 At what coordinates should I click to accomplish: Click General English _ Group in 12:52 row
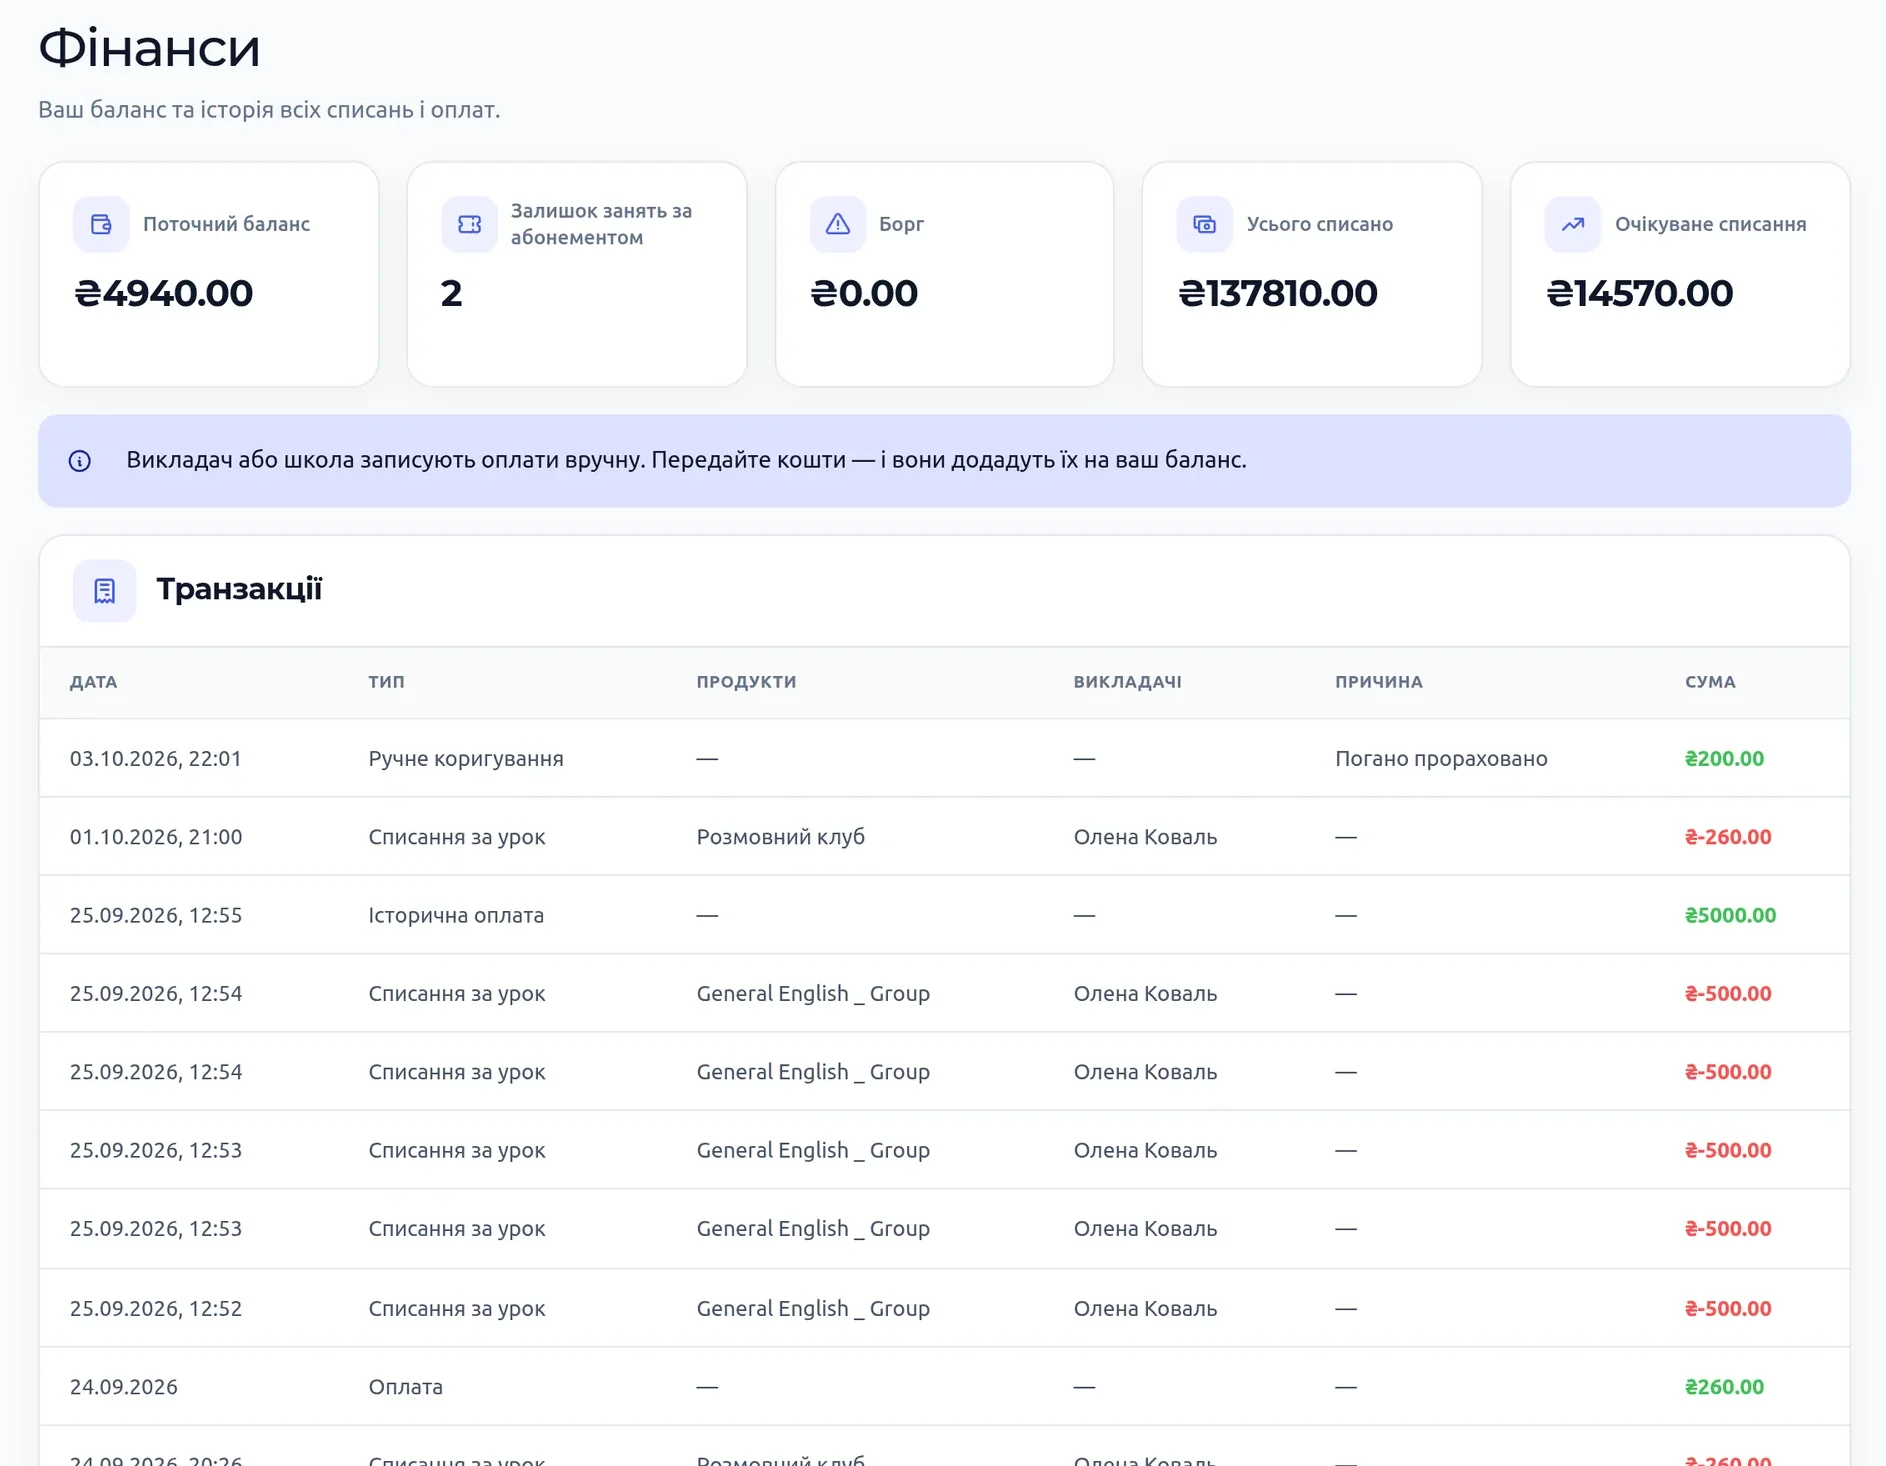813,1308
